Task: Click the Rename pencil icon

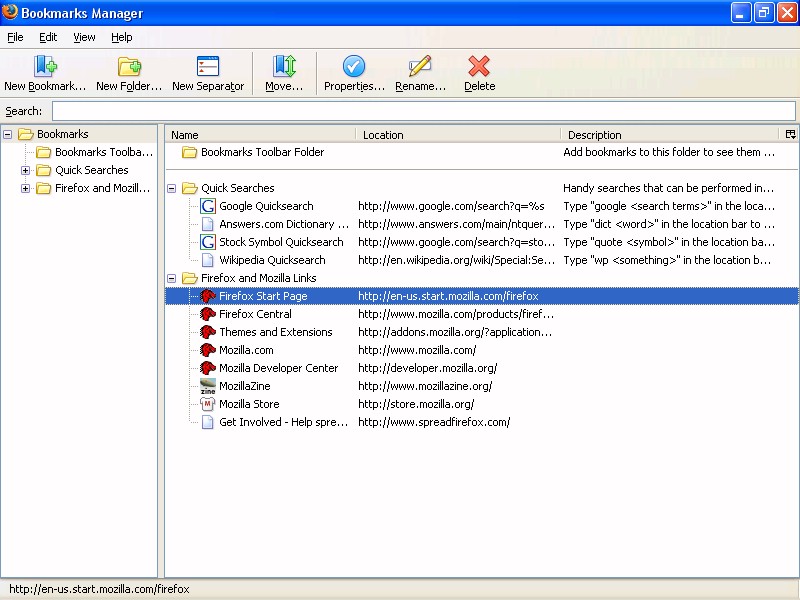Action: (420, 66)
